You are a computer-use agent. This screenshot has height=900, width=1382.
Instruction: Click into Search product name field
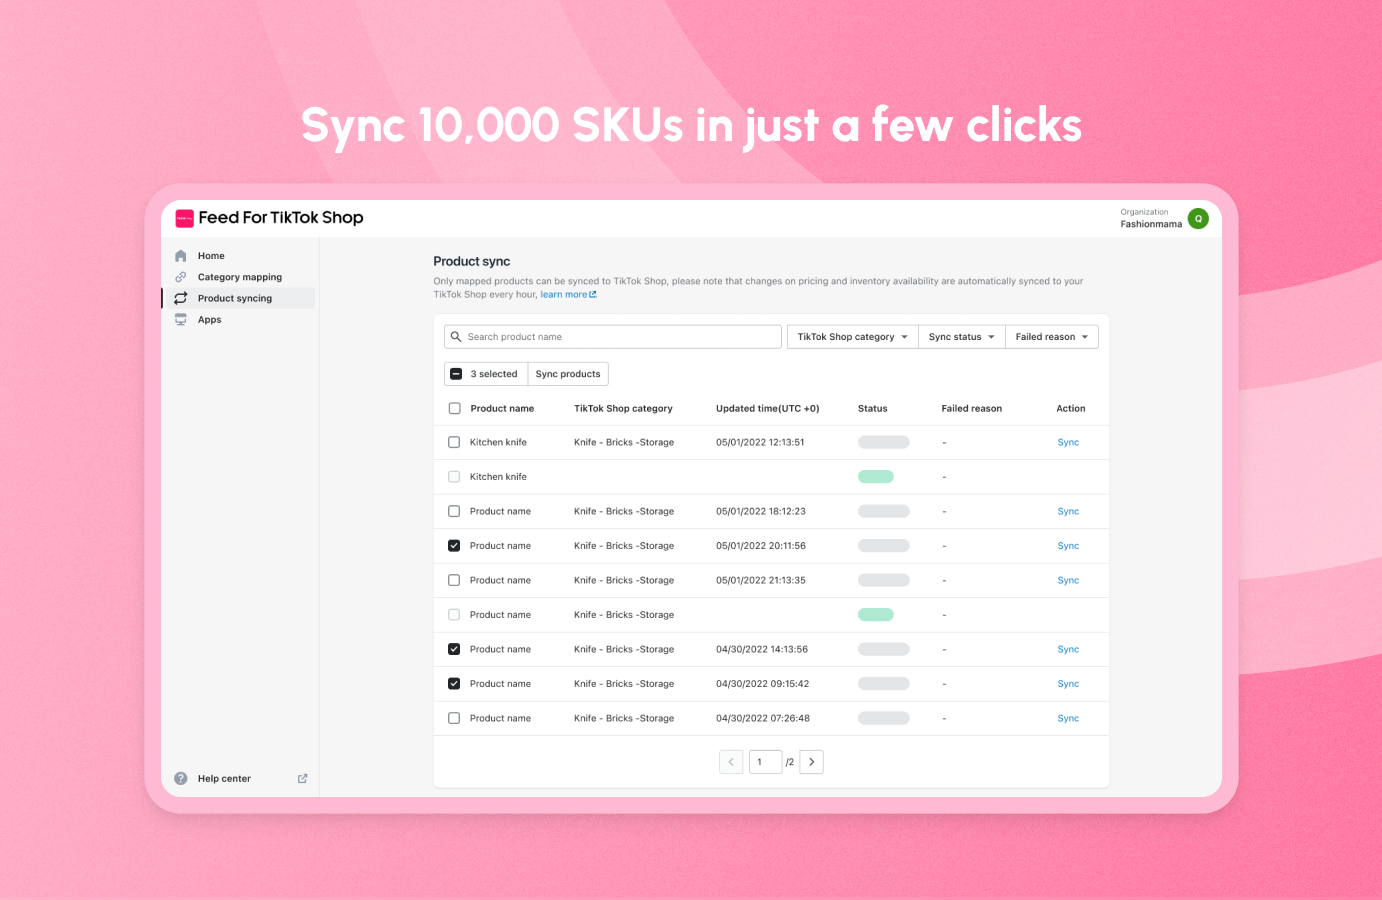click(x=613, y=337)
